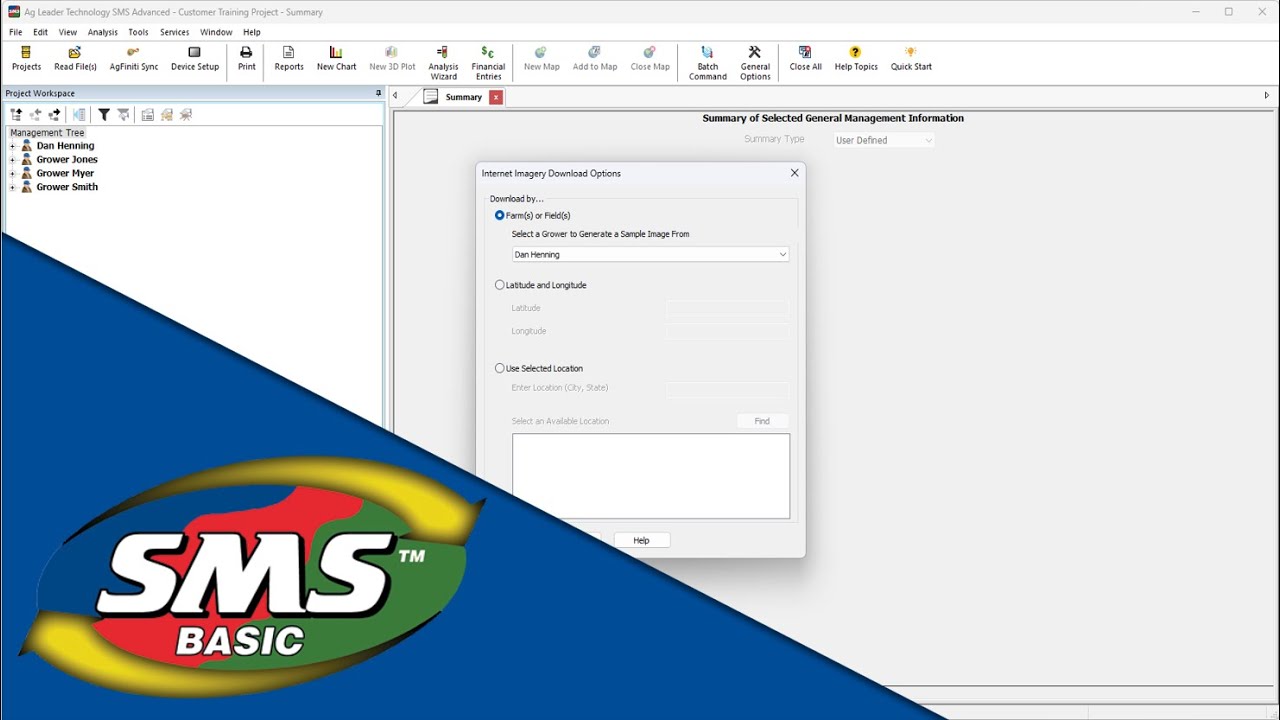
Task: Click the left tab-scroll arrow
Action: [395, 96]
